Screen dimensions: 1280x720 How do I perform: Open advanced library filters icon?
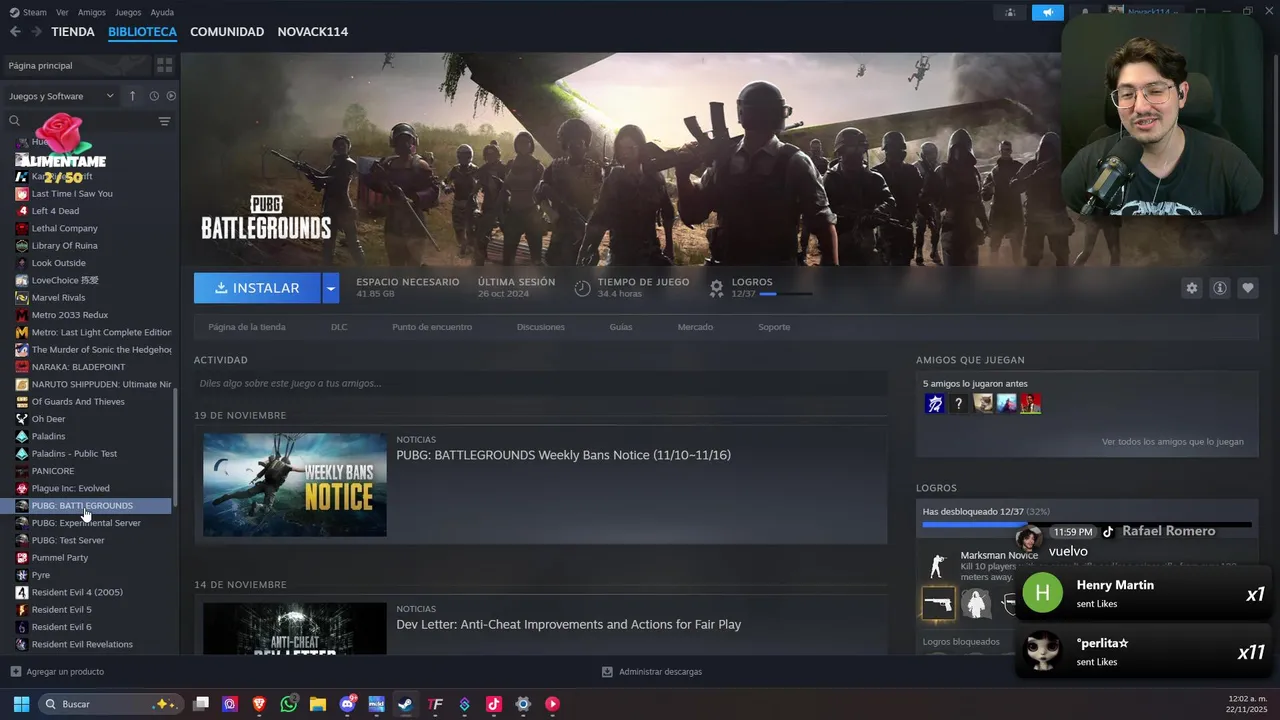(x=165, y=121)
